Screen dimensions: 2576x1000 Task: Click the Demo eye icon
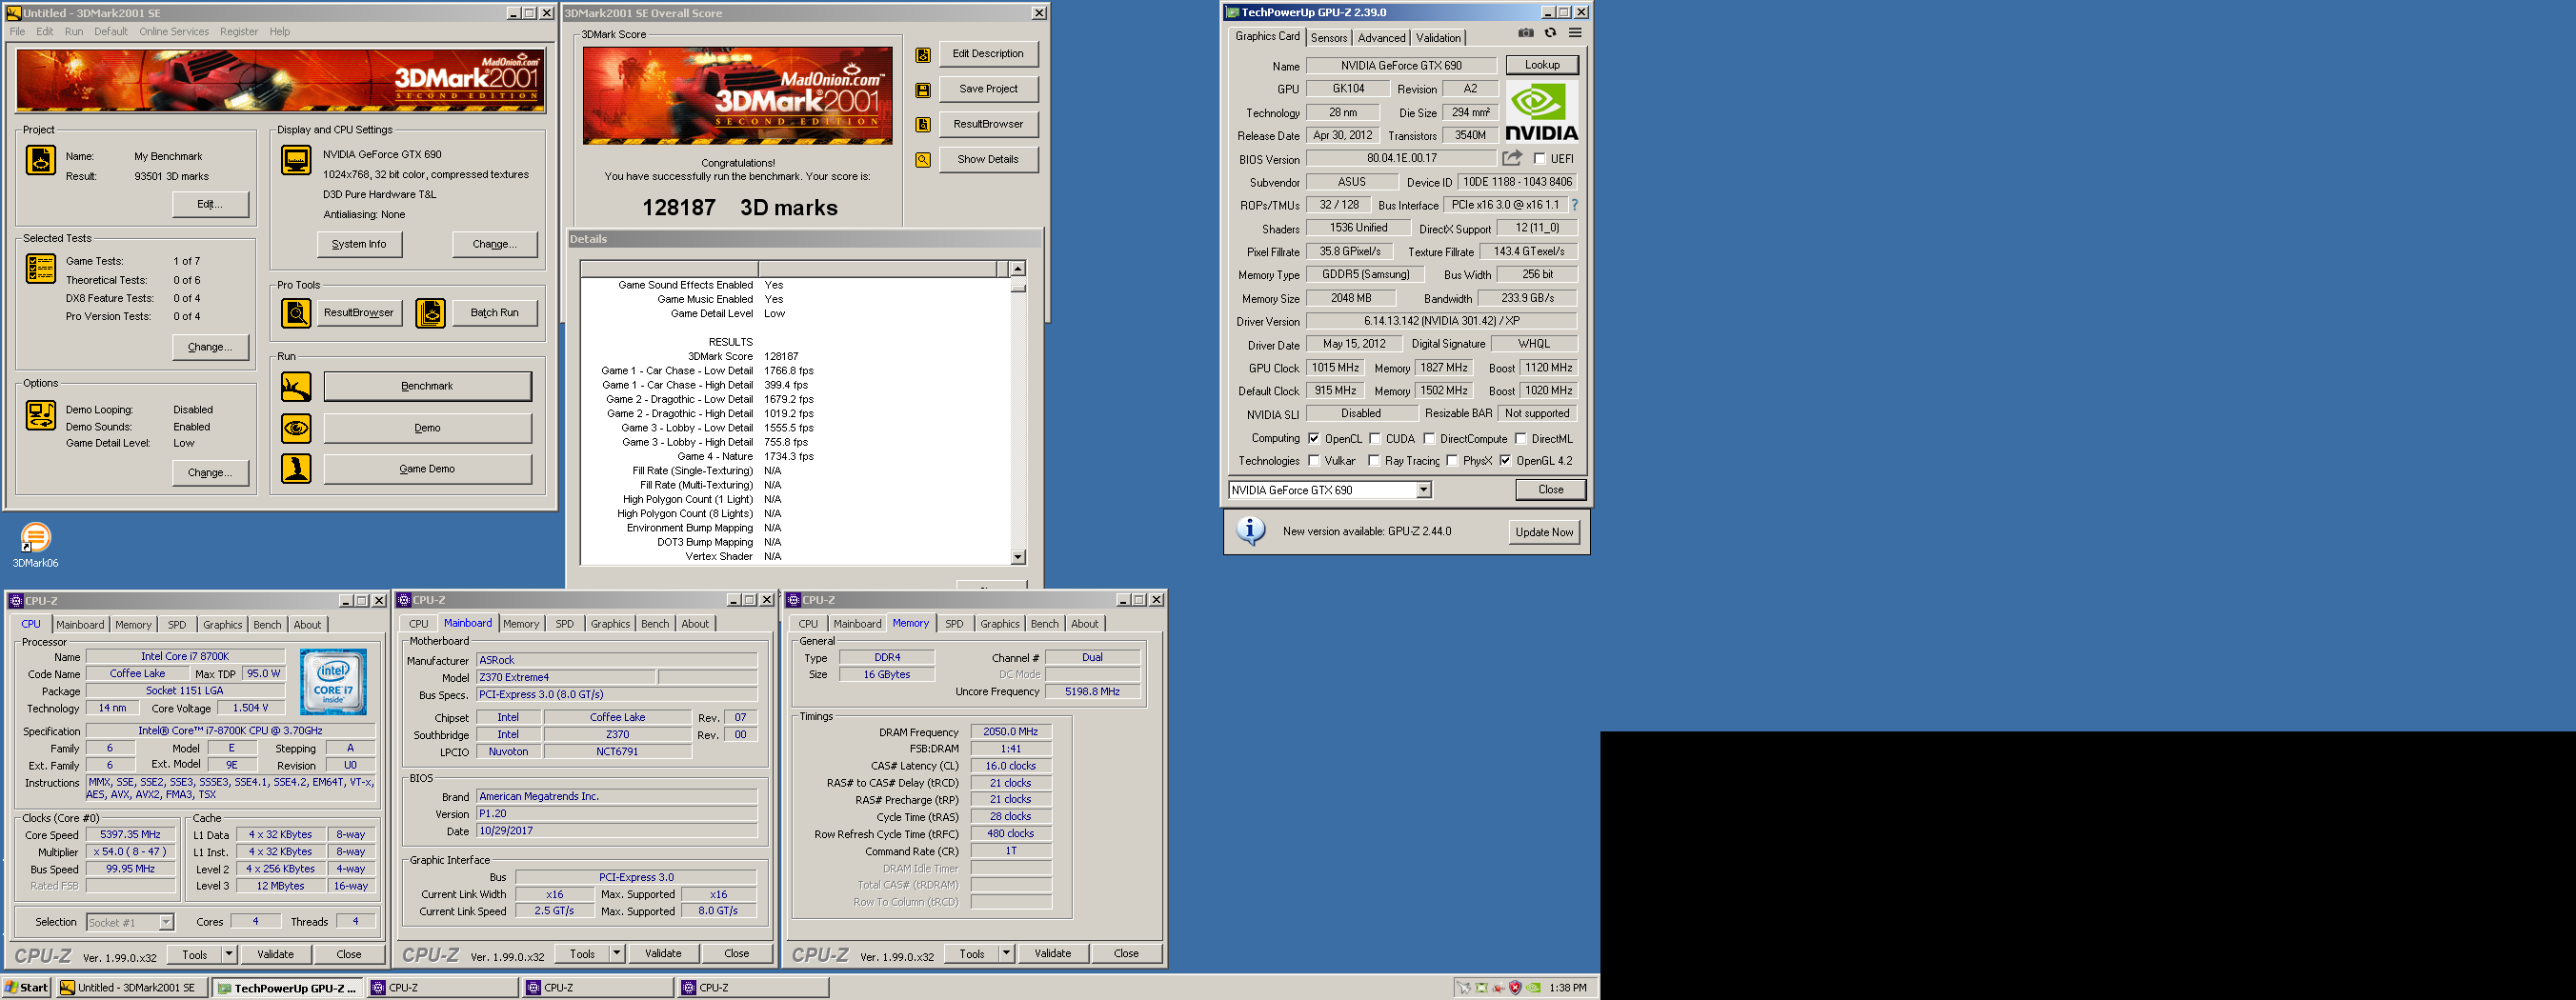point(296,428)
